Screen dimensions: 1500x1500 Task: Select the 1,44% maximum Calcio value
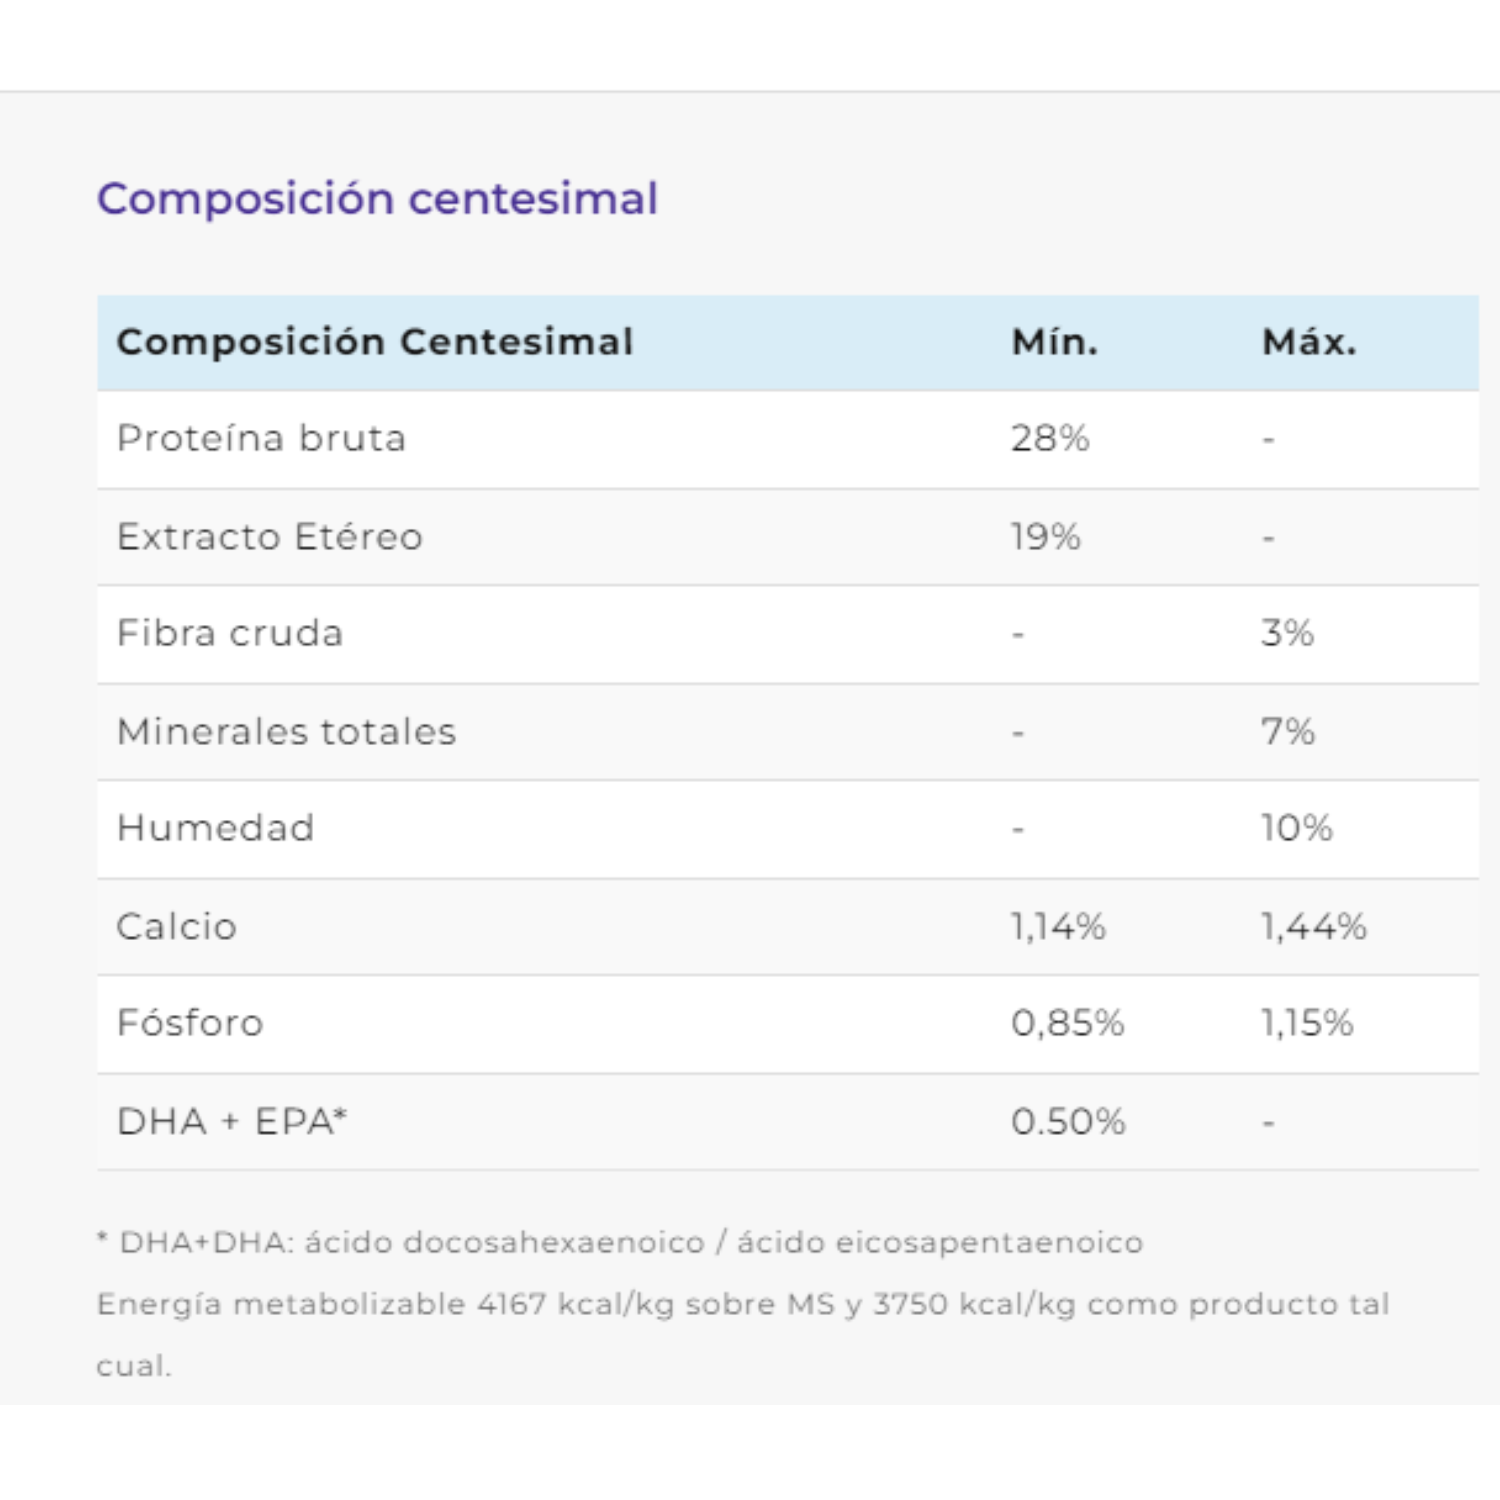pyautogui.click(x=1313, y=927)
